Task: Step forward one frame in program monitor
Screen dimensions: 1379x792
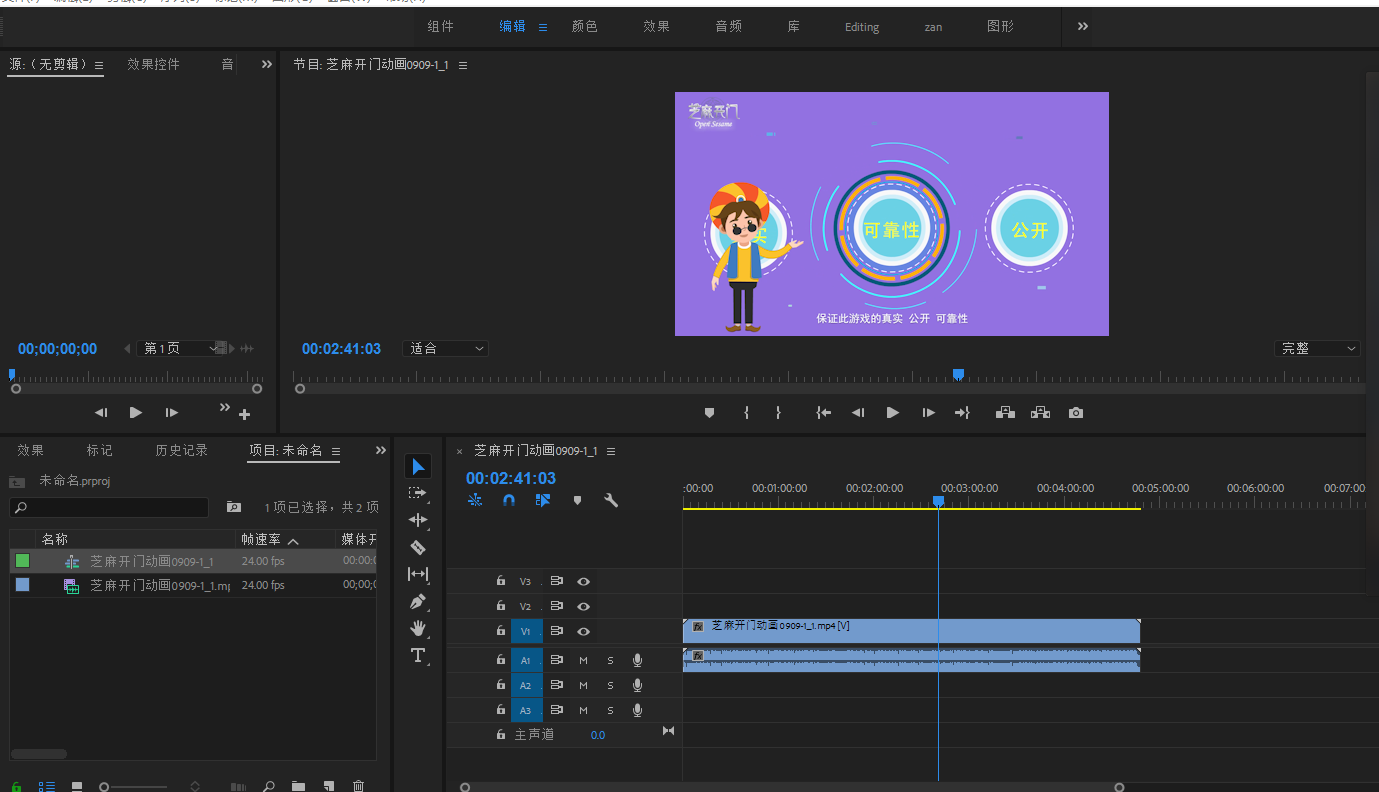Action: coord(928,412)
